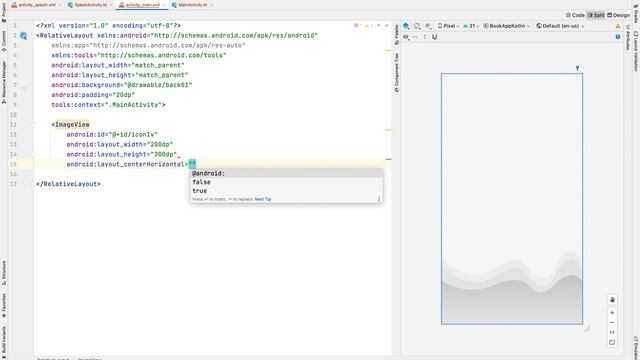
Task: Open the Default (en-us) locale dropdown
Action: coord(560,26)
